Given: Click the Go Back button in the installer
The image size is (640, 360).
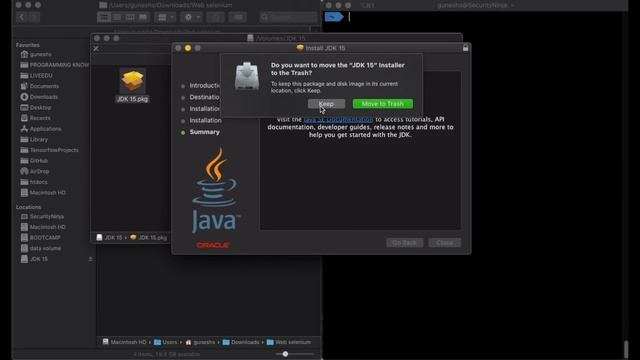Looking at the screenshot, I should (x=404, y=243).
